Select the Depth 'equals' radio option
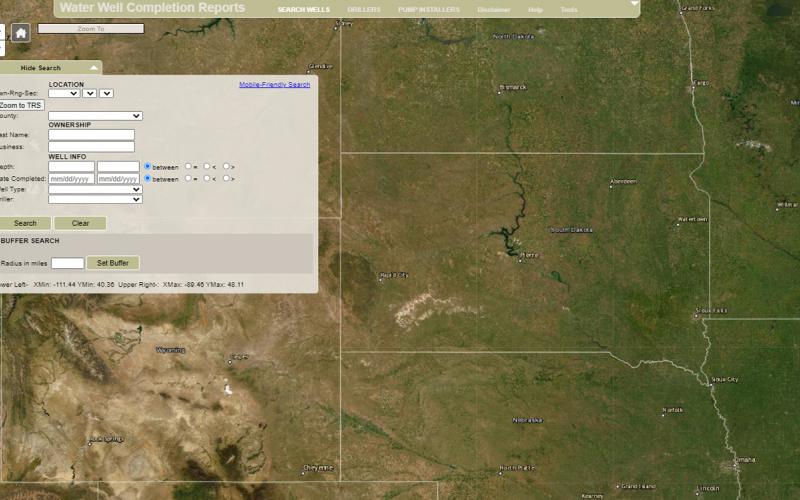This screenshot has height=500, width=800. click(x=189, y=167)
